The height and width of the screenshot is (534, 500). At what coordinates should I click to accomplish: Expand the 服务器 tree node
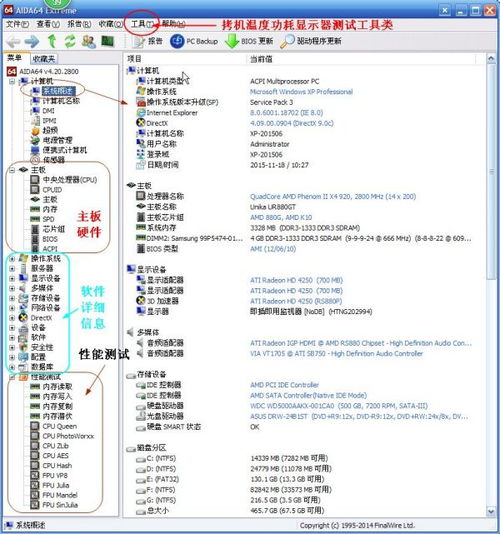click(12, 269)
